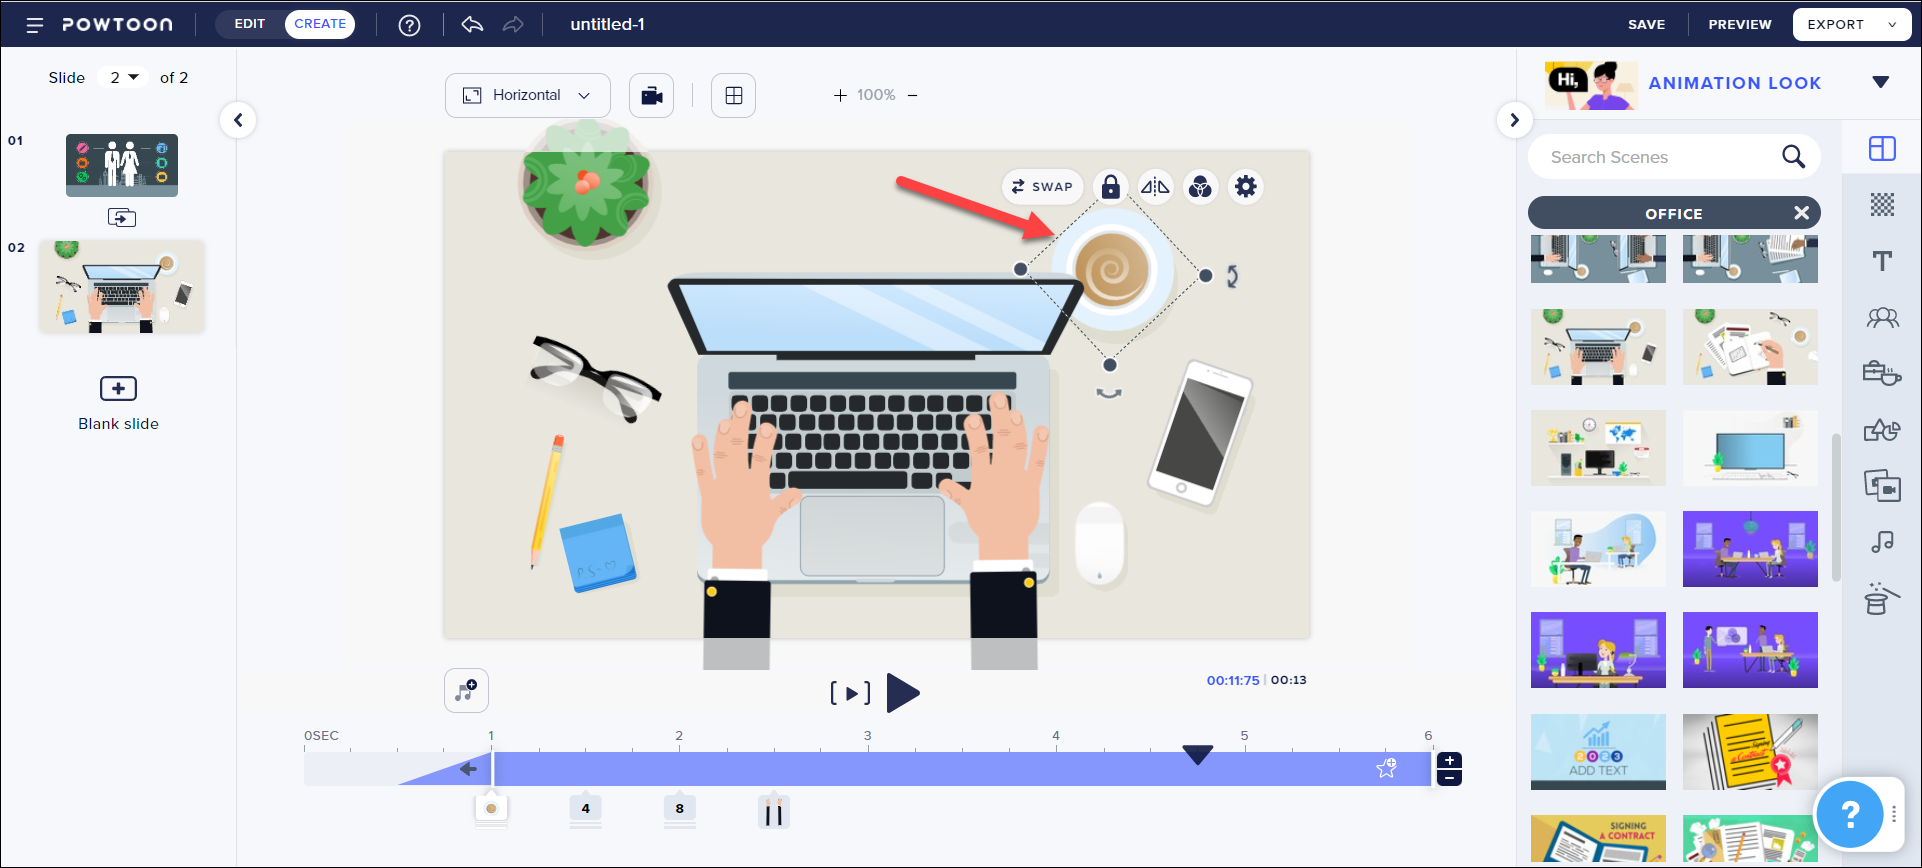The image size is (1922, 868).
Task: Switch to EDIT mode
Action: point(250,24)
